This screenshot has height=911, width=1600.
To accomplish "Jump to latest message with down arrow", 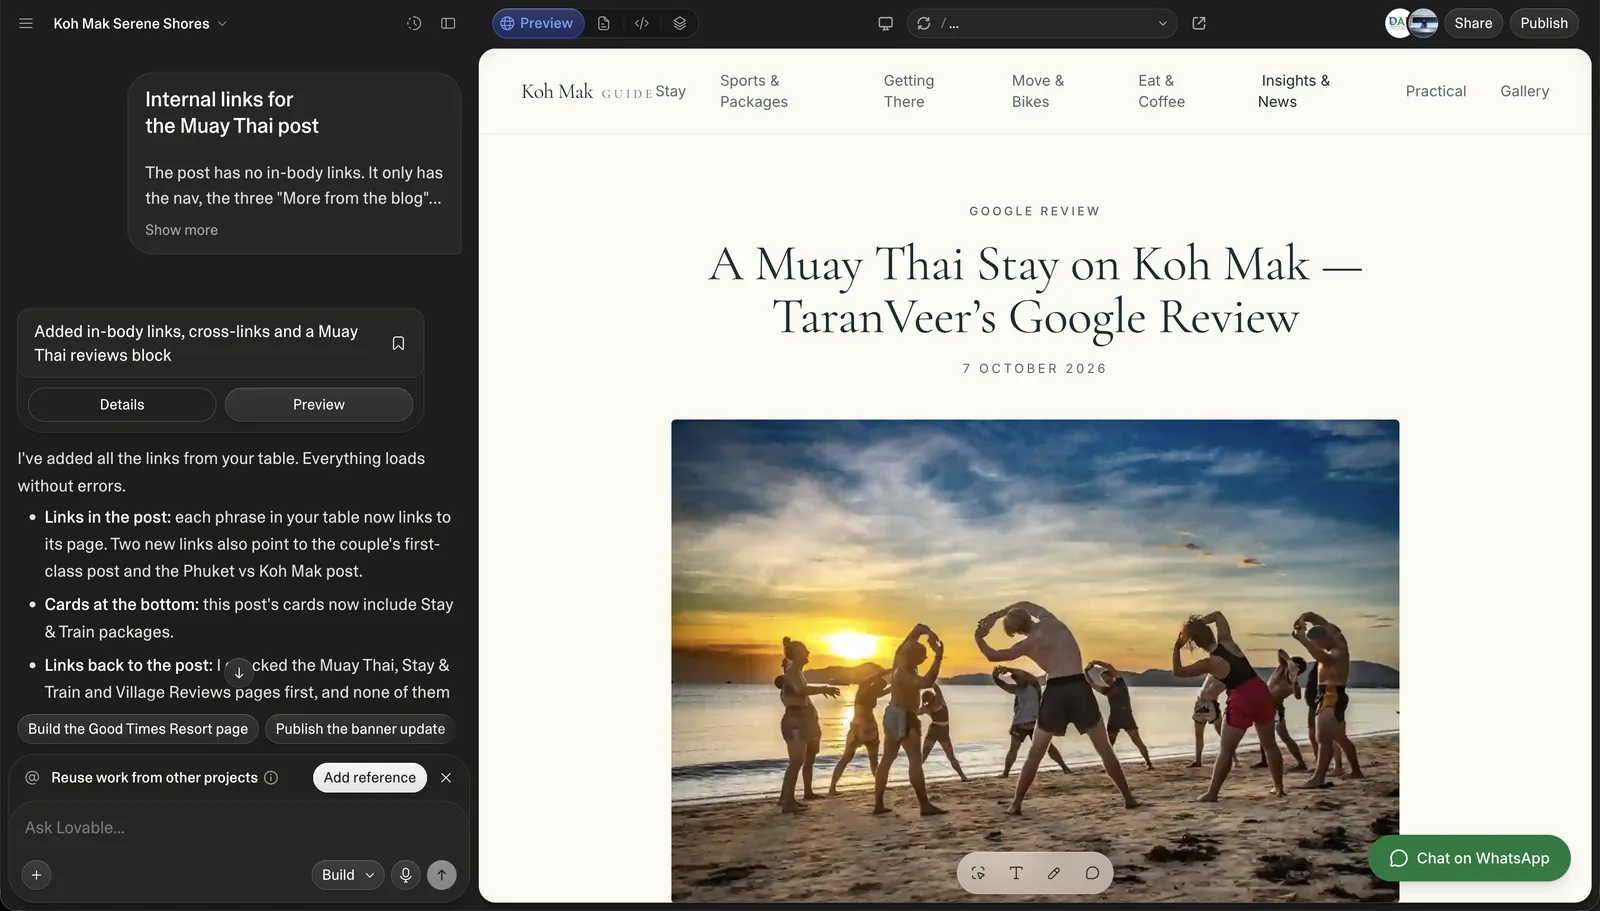I will tap(239, 672).
